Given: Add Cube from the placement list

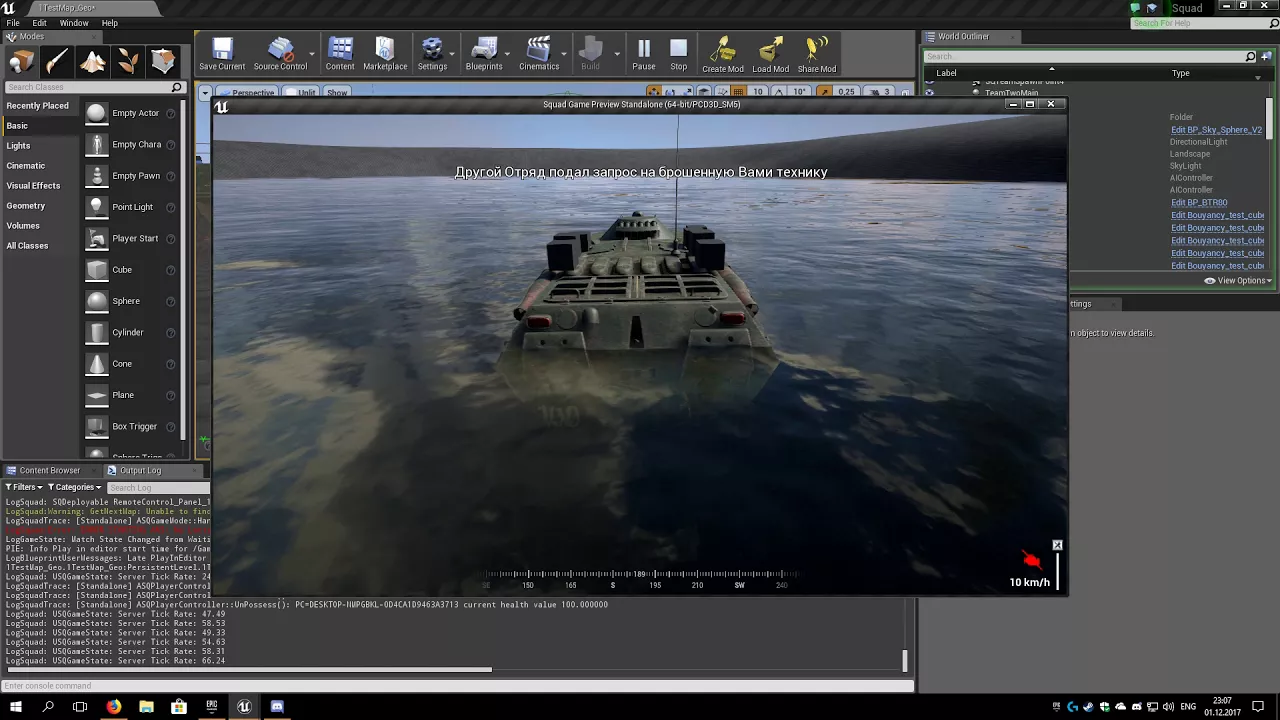Looking at the screenshot, I should pos(131,270).
